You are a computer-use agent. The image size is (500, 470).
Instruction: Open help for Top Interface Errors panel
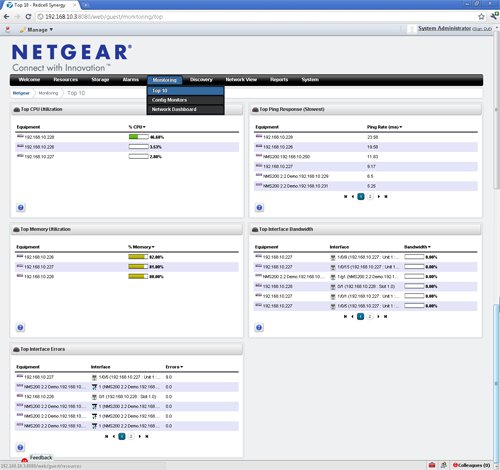click(x=20, y=447)
